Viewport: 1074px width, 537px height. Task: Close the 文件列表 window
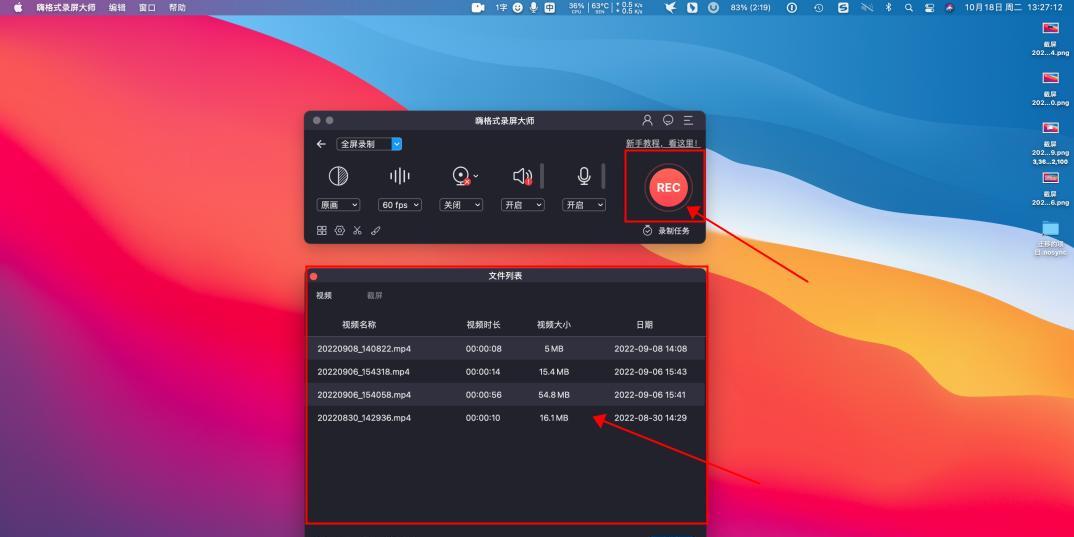(x=314, y=276)
